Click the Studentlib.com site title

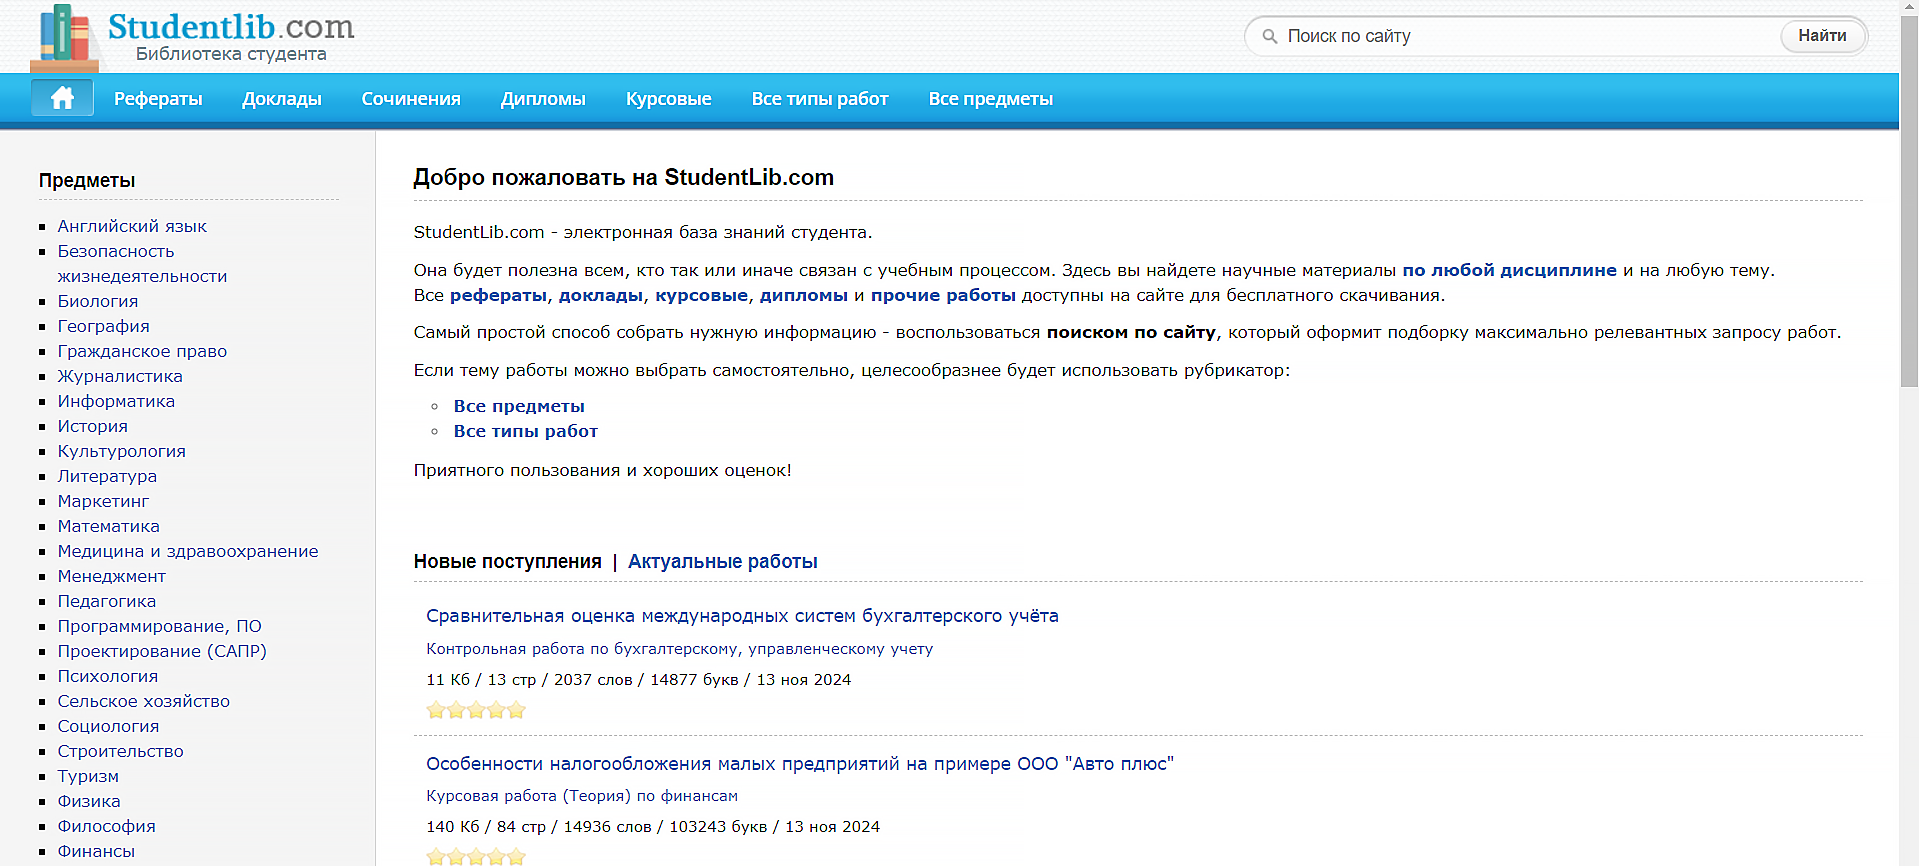[231, 26]
